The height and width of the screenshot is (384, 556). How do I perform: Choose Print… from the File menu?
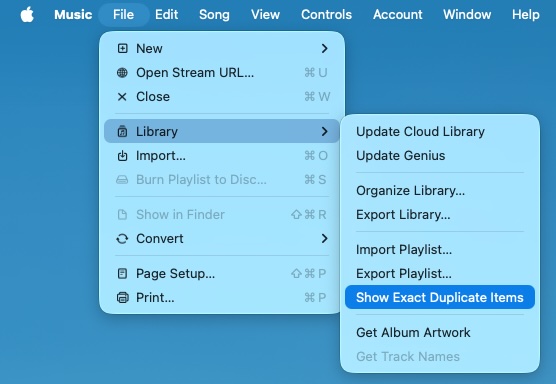click(x=222, y=297)
